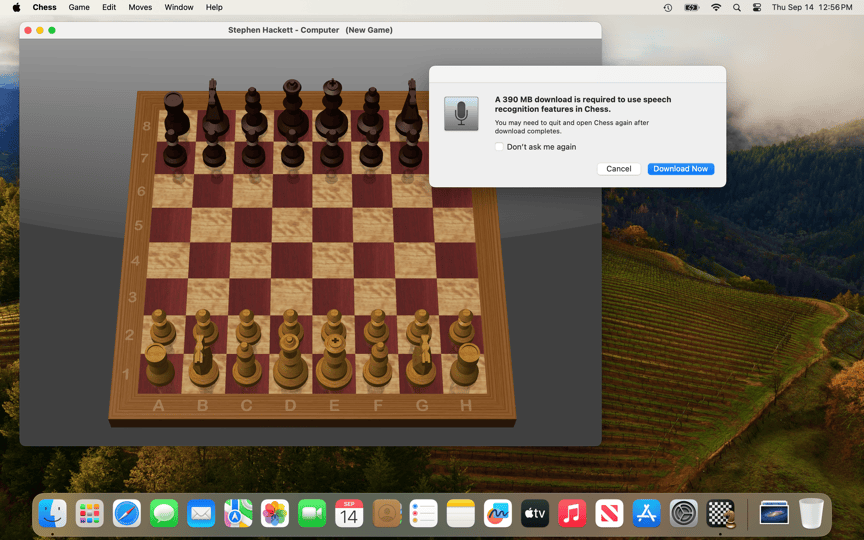Select the white bishop on F1

tap(378, 364)
